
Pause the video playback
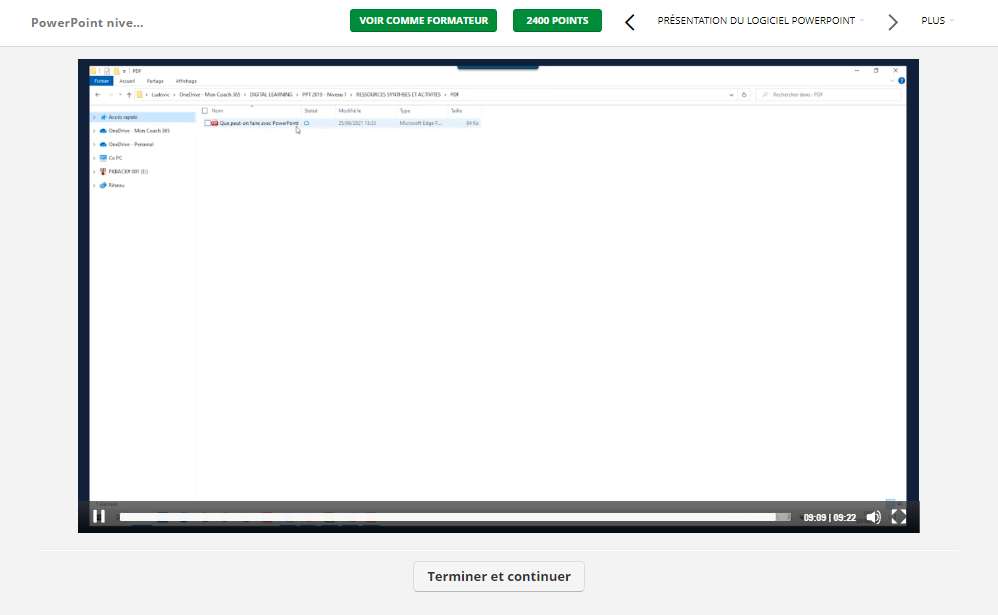point(99,517)
